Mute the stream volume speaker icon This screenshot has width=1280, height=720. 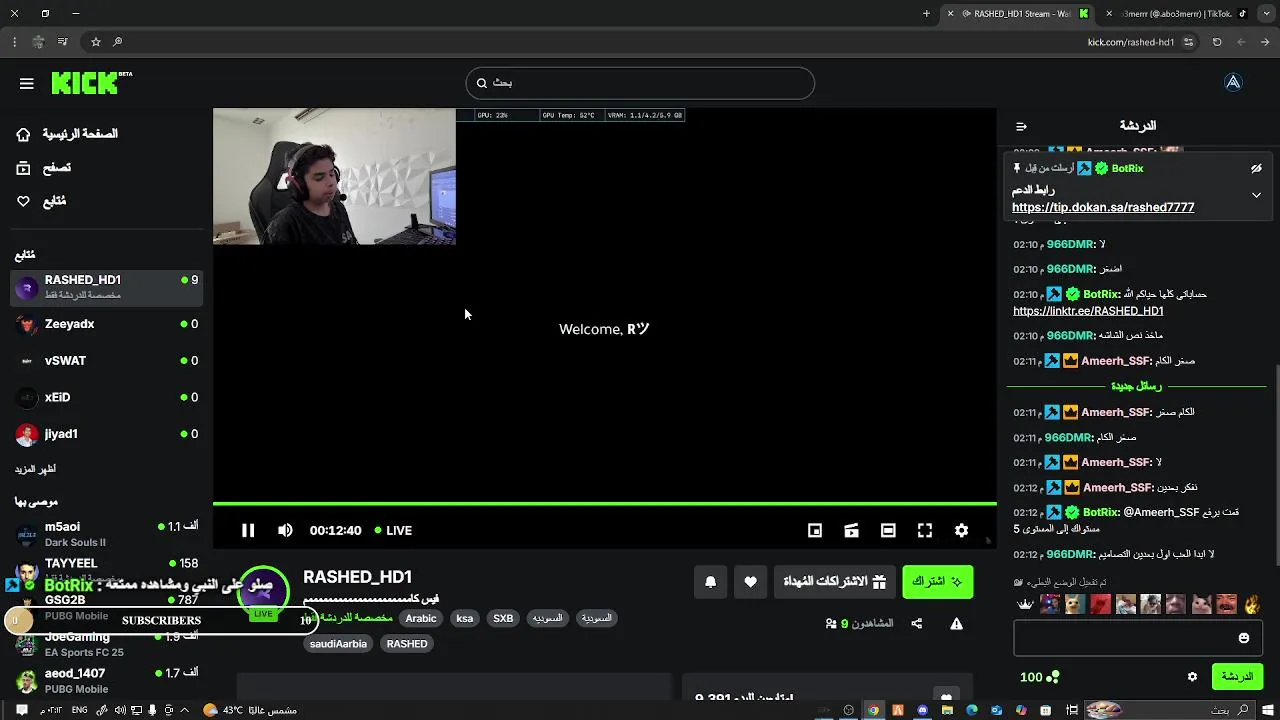coord(285,530)
